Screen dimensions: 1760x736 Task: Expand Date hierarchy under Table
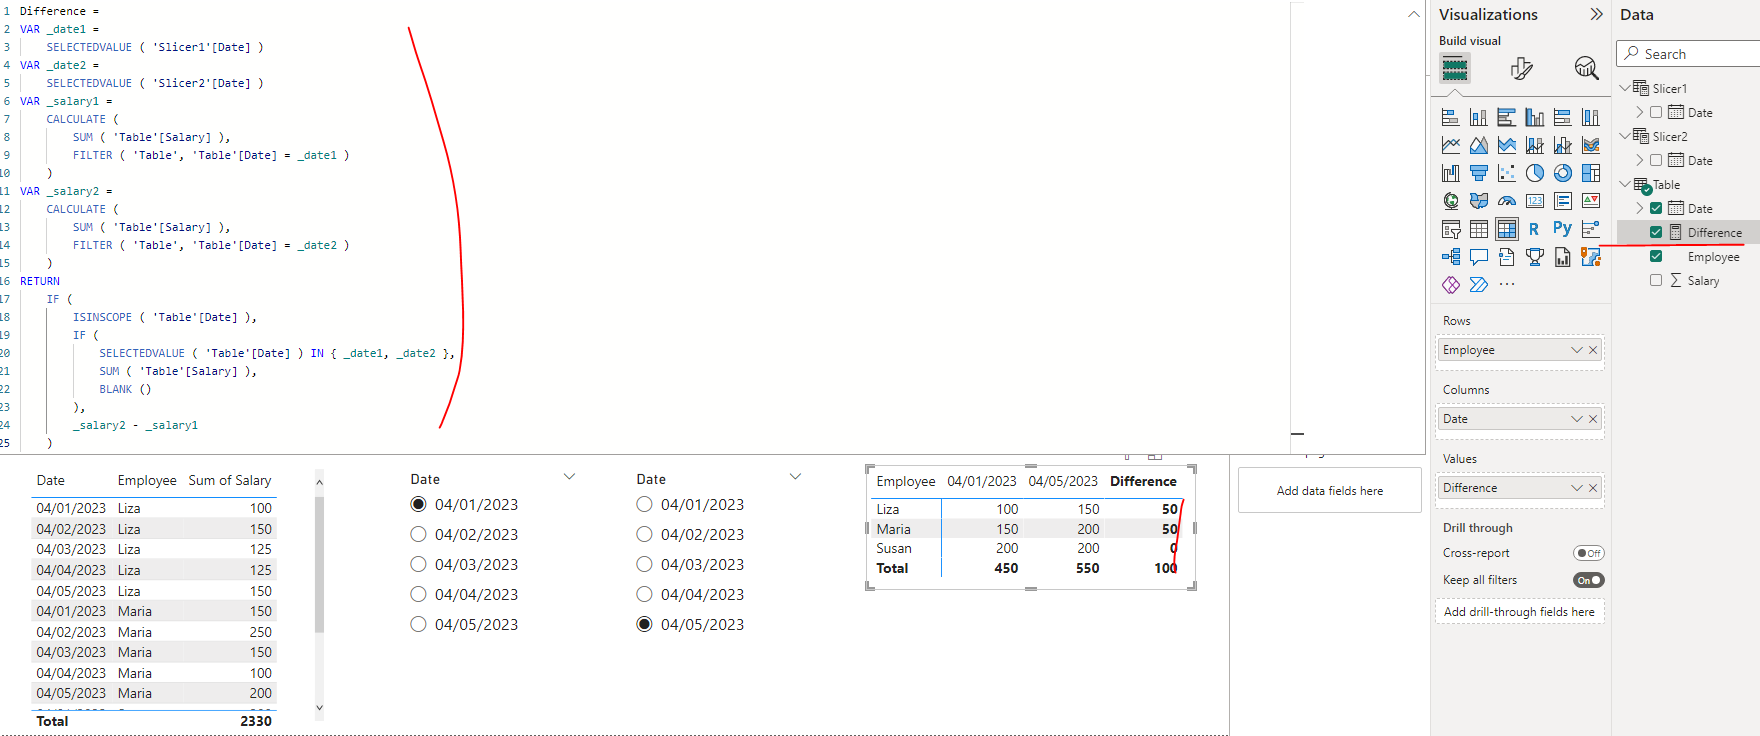point(1640,208)
